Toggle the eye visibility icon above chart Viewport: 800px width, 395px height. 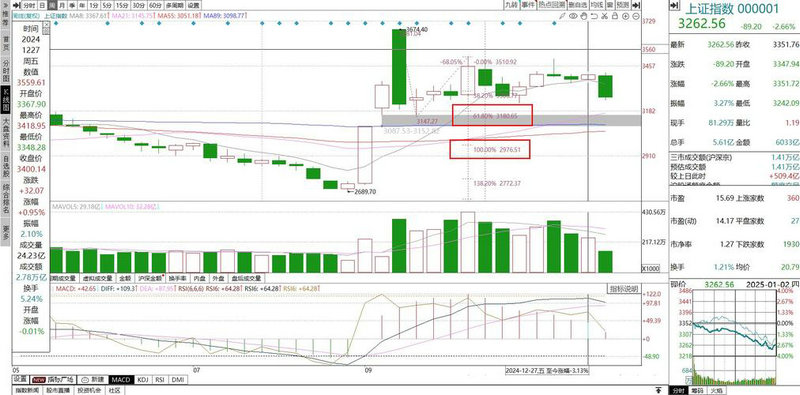coord(573,16)
